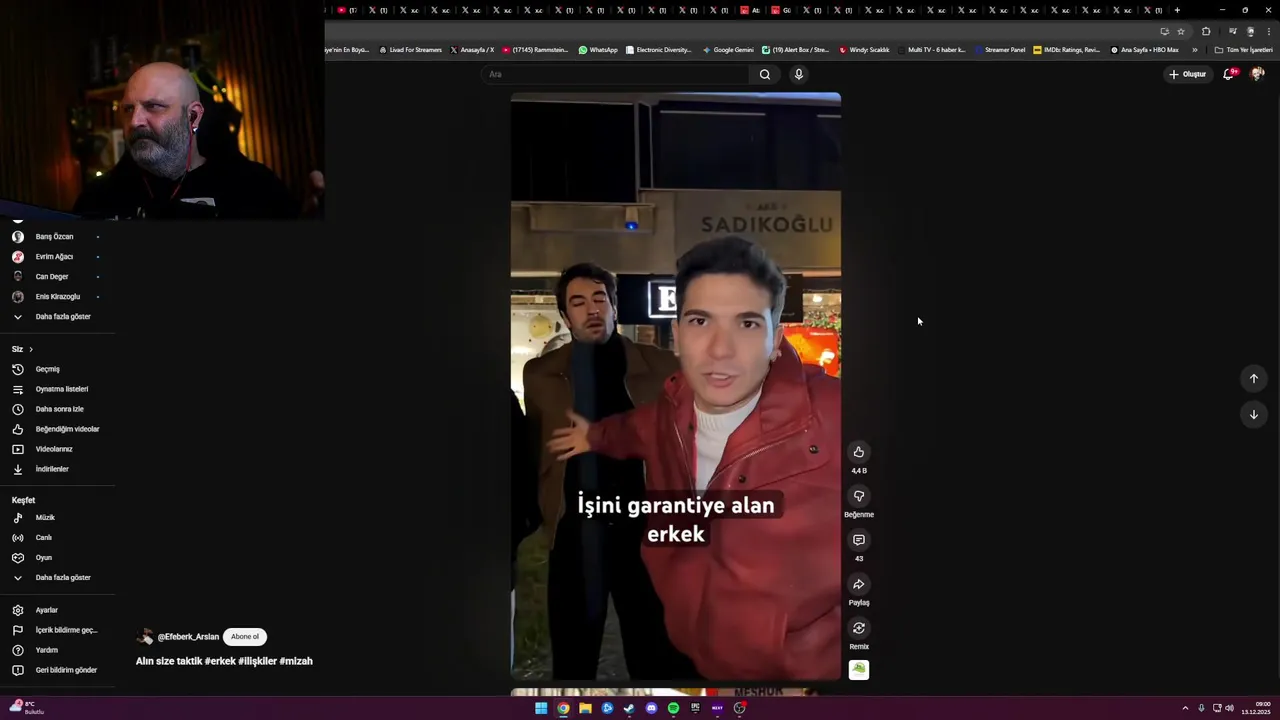This screenshot has width=1280, height=720.
Task: Open Beğendiğim videolar
Action: (x=56, y=429)
